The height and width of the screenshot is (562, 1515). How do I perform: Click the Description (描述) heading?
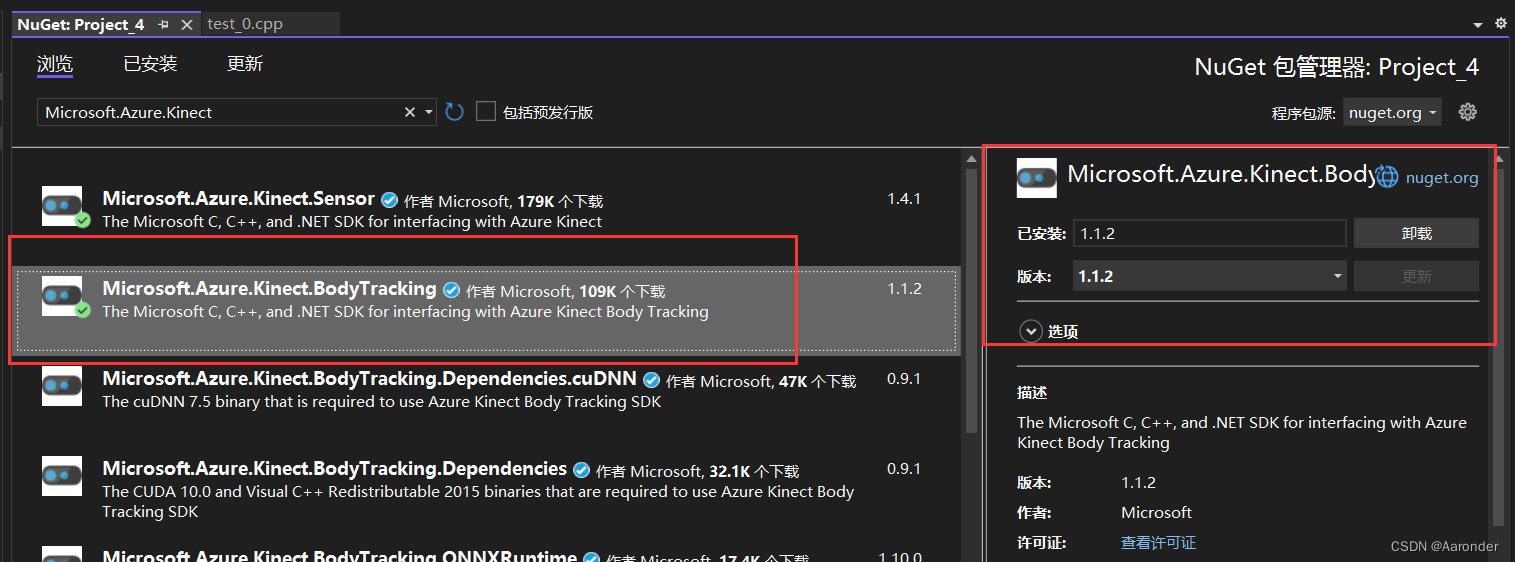pyautogui.click(x=1032, y=393)
